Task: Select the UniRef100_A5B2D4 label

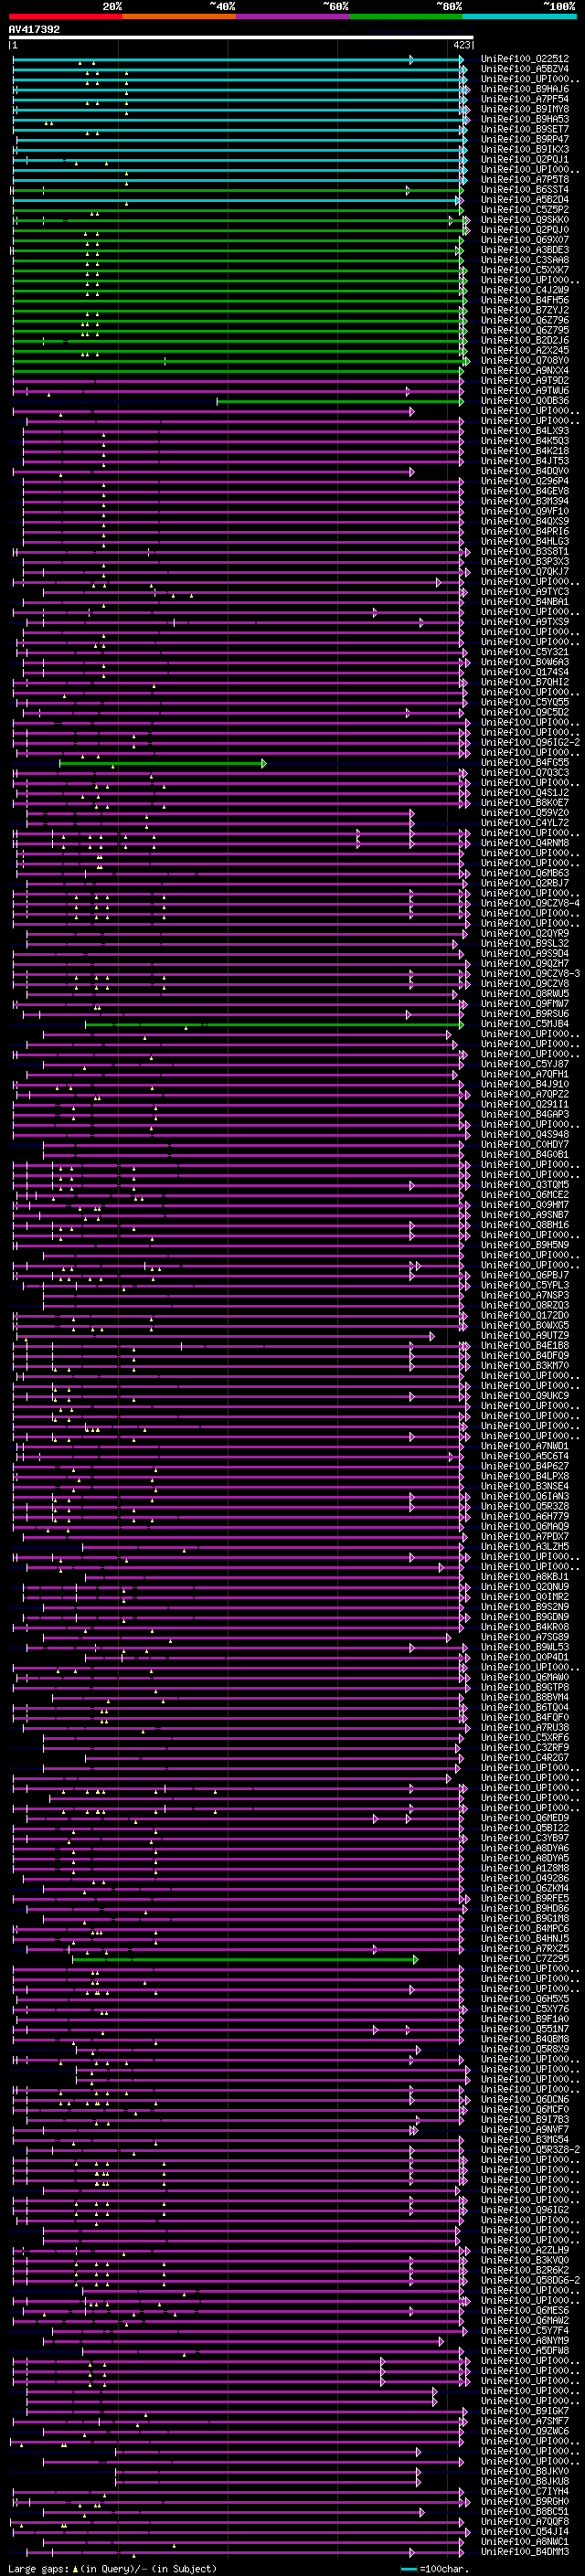Action: 525,199
